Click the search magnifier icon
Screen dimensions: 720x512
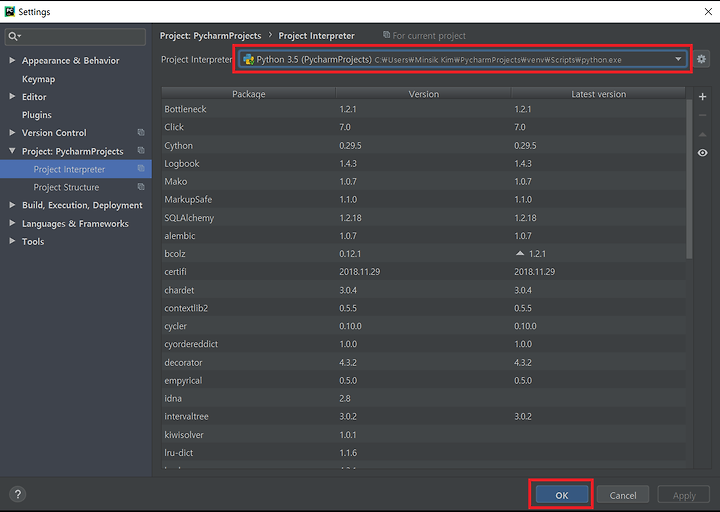coord(14,36)
